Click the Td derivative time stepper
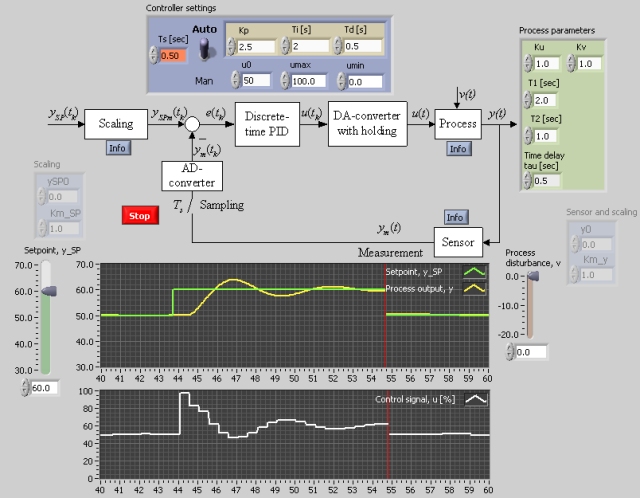The height and width of the screenshot is (498, 640). click(338, 46)
